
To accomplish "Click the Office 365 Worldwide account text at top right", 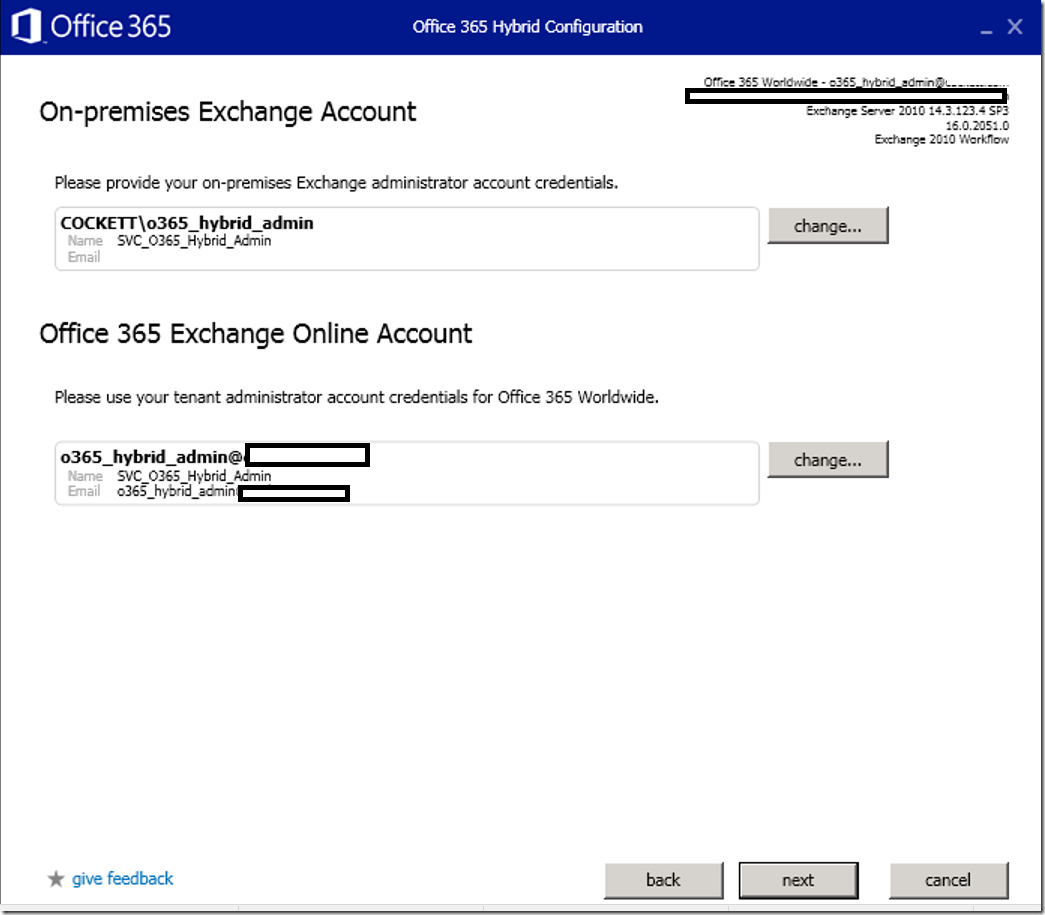I will tap(856, 82).
